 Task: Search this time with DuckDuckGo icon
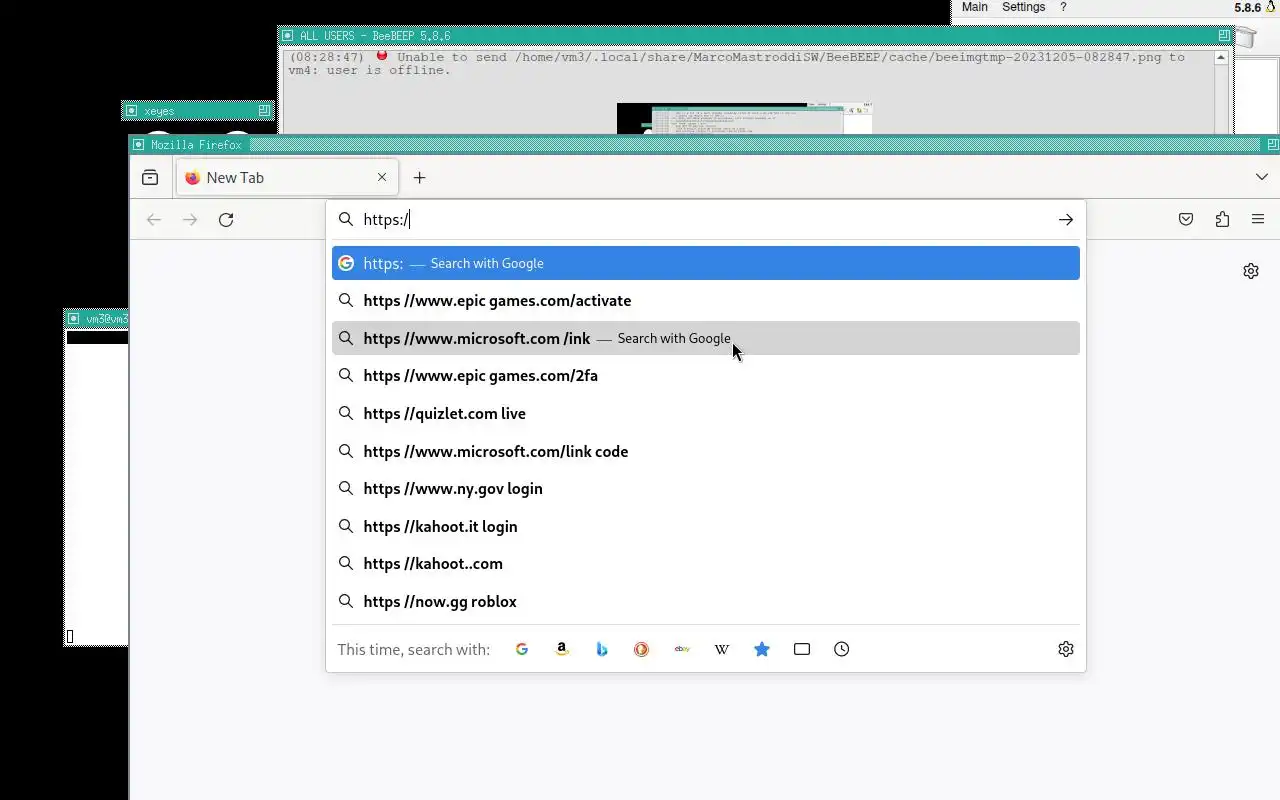tap(642, 649)
